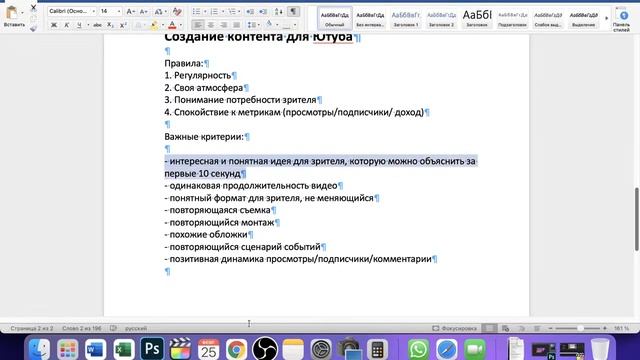Viewport: 640px width, 360px height.
Task: Click the bulleted list icon
Action: 197,11
